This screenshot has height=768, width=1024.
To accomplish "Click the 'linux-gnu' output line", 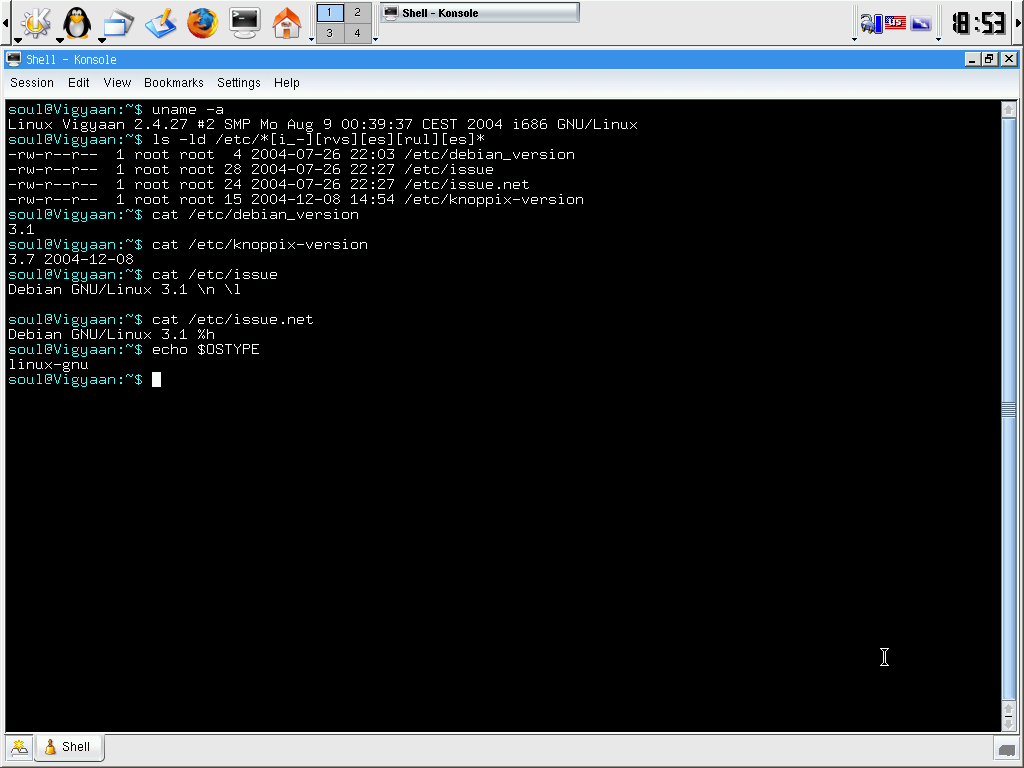I will (x=48, y=364).
